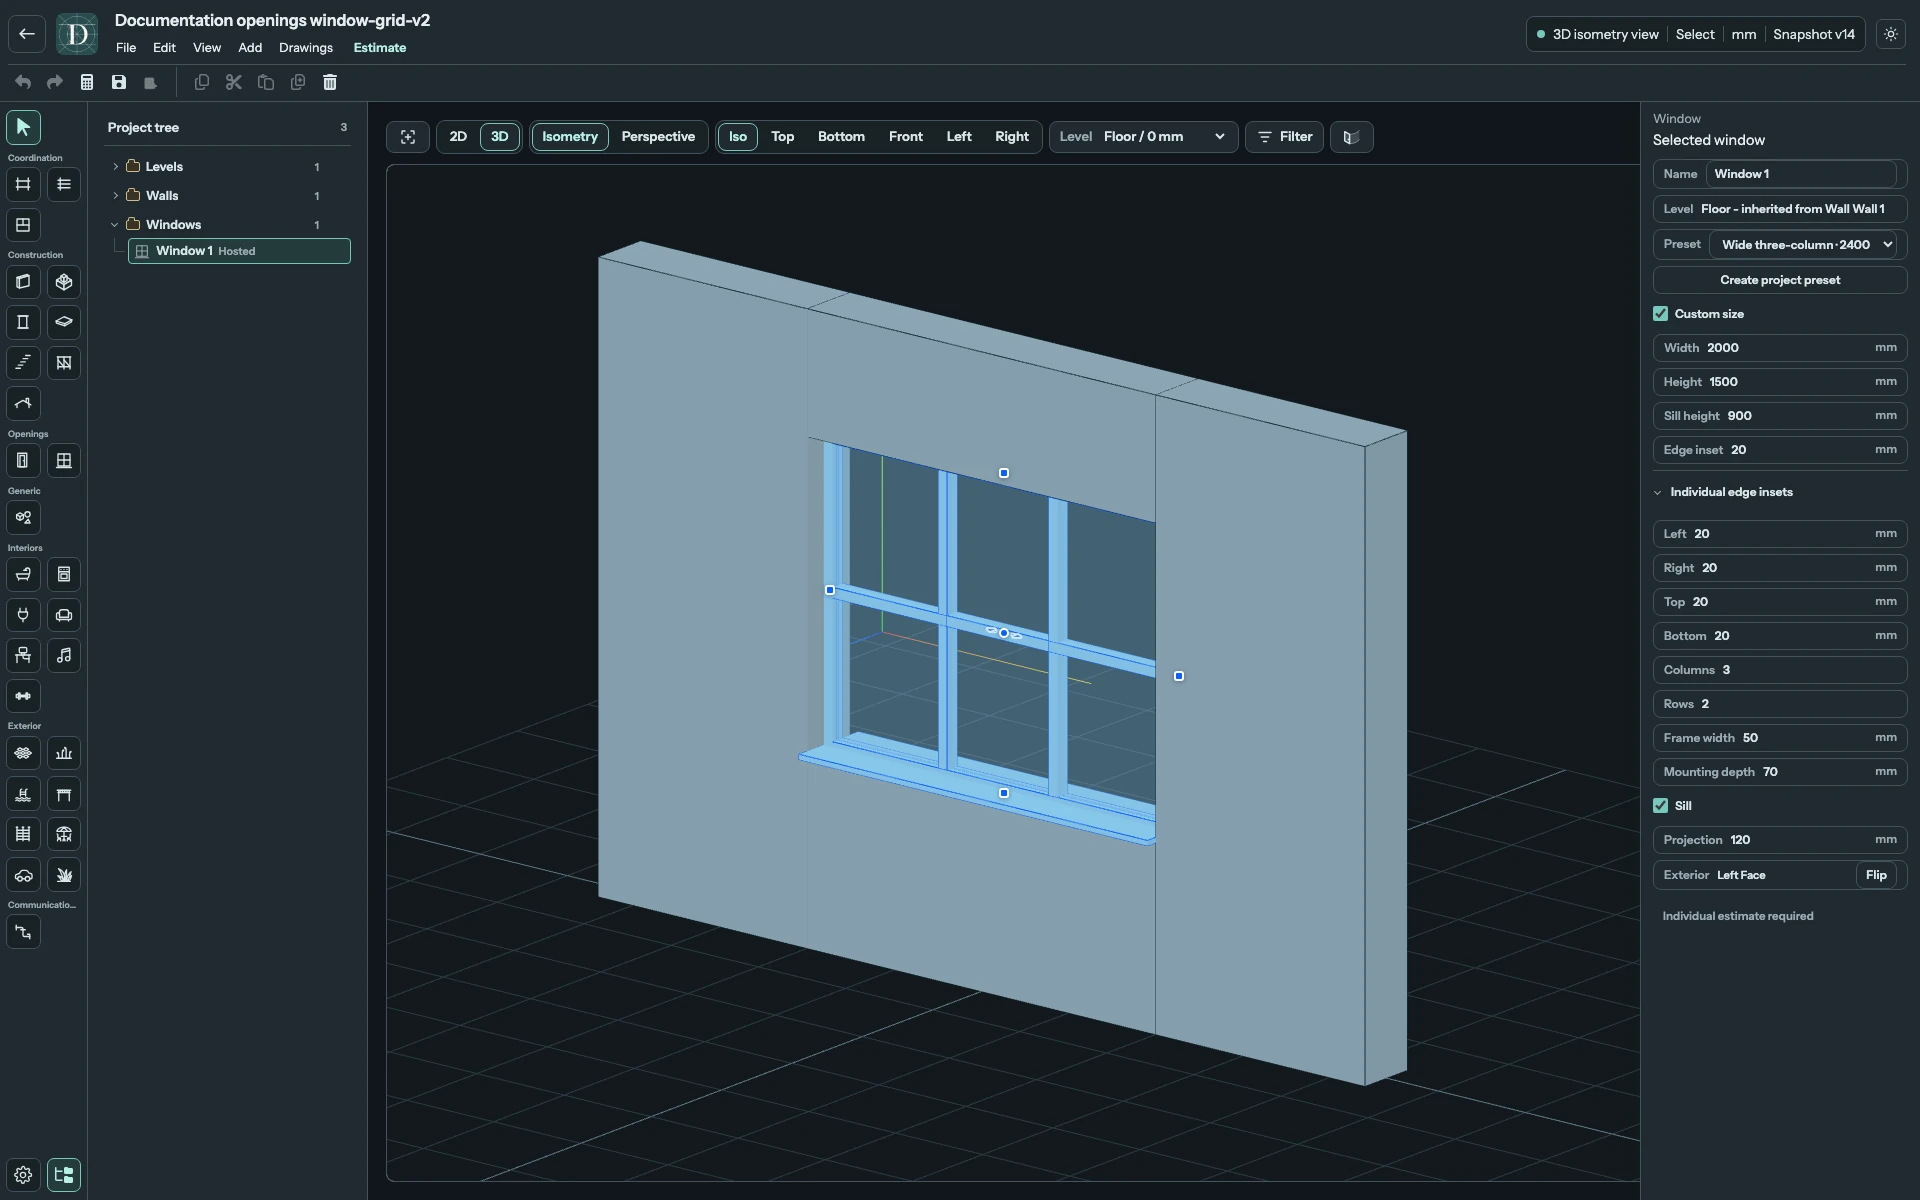Choose the stairs tool in Construction

(23, 363)
